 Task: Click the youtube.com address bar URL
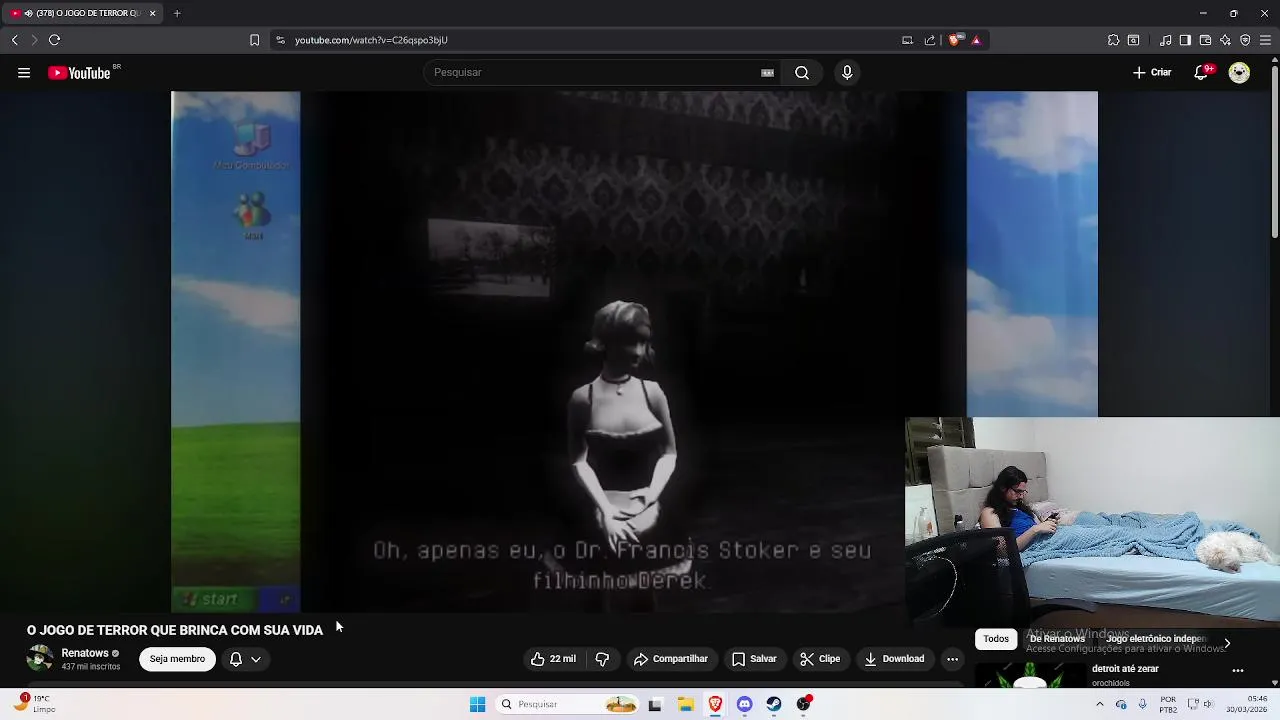(x=371, y=40)
